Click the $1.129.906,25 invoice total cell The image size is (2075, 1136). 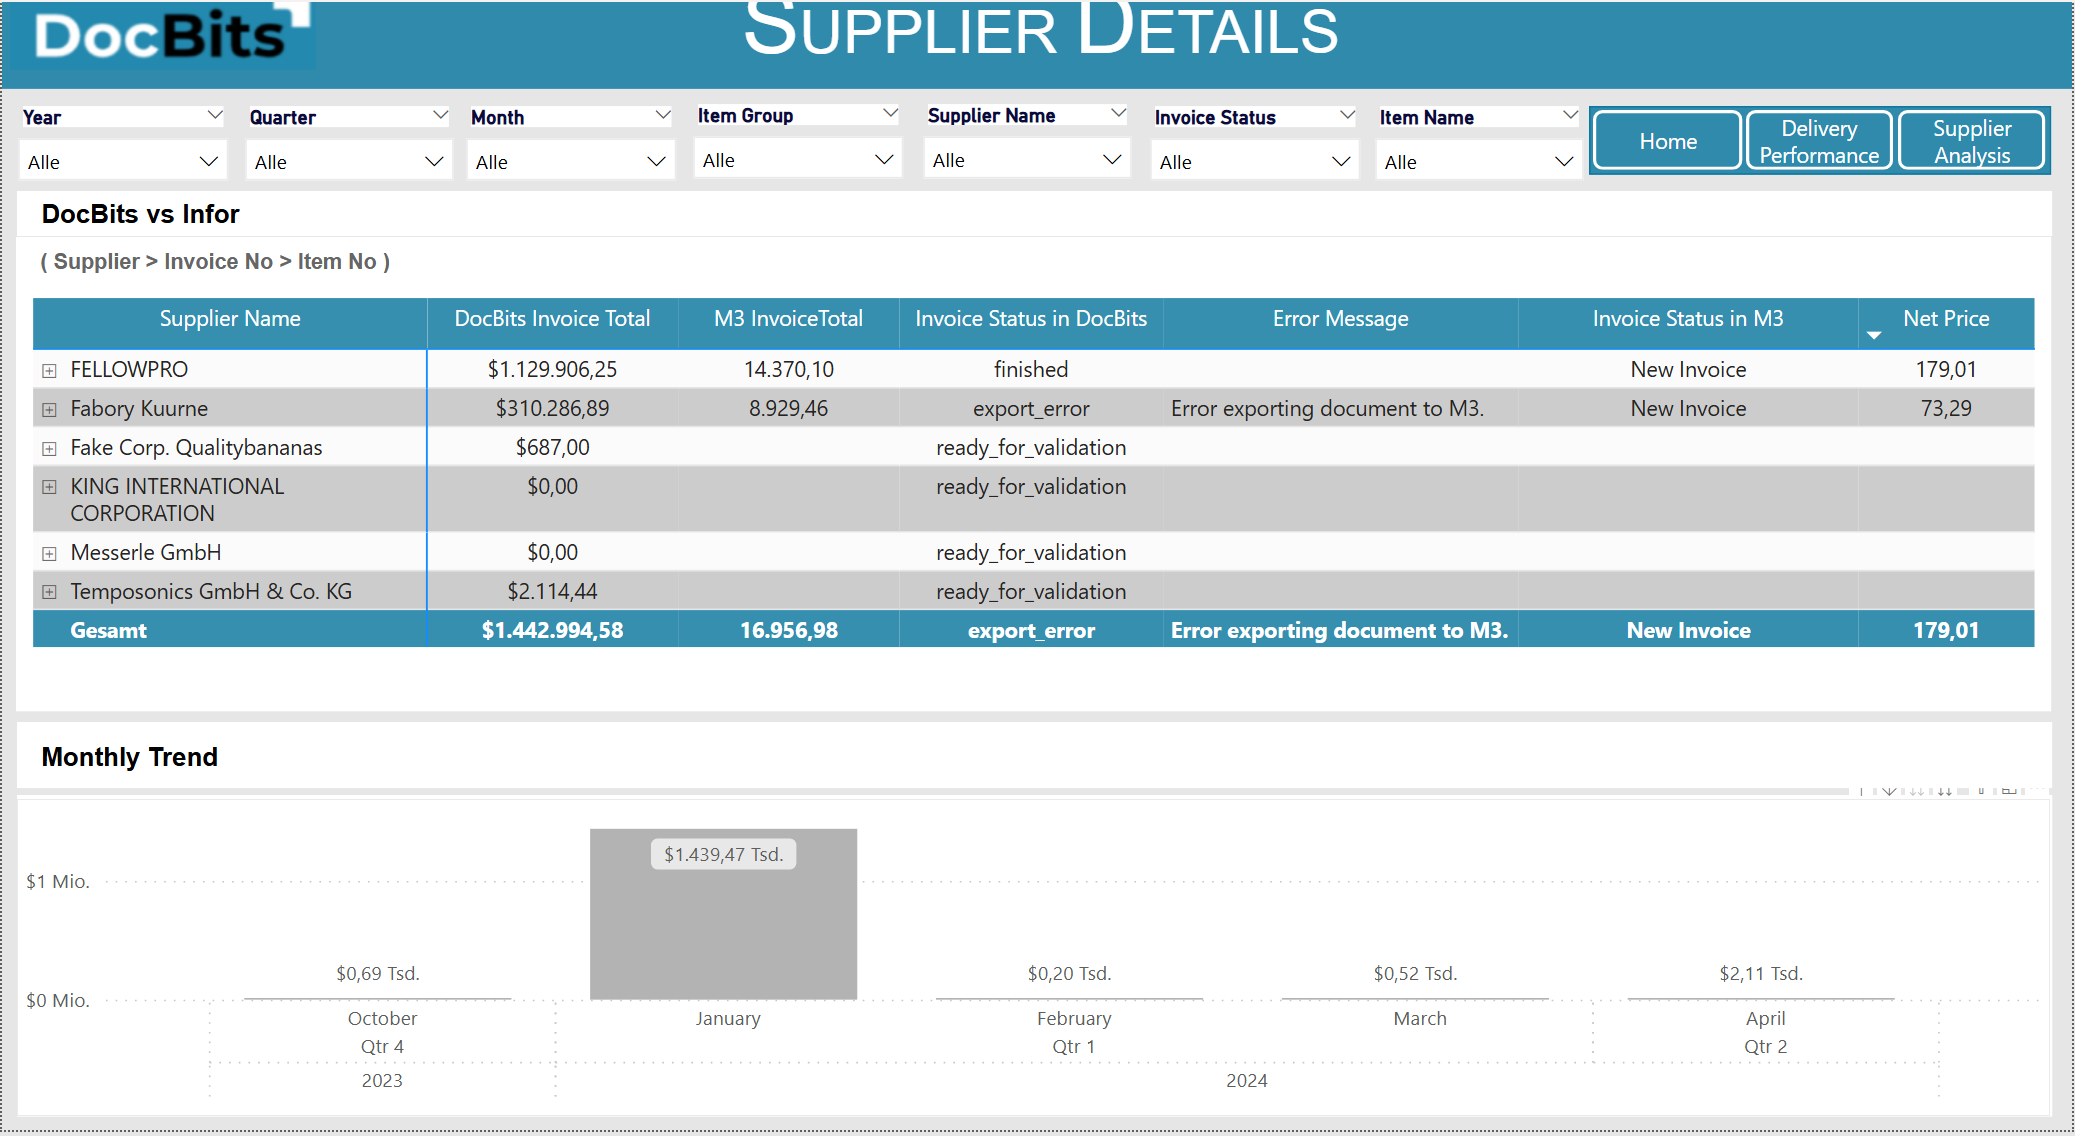(x=552, y=370)
